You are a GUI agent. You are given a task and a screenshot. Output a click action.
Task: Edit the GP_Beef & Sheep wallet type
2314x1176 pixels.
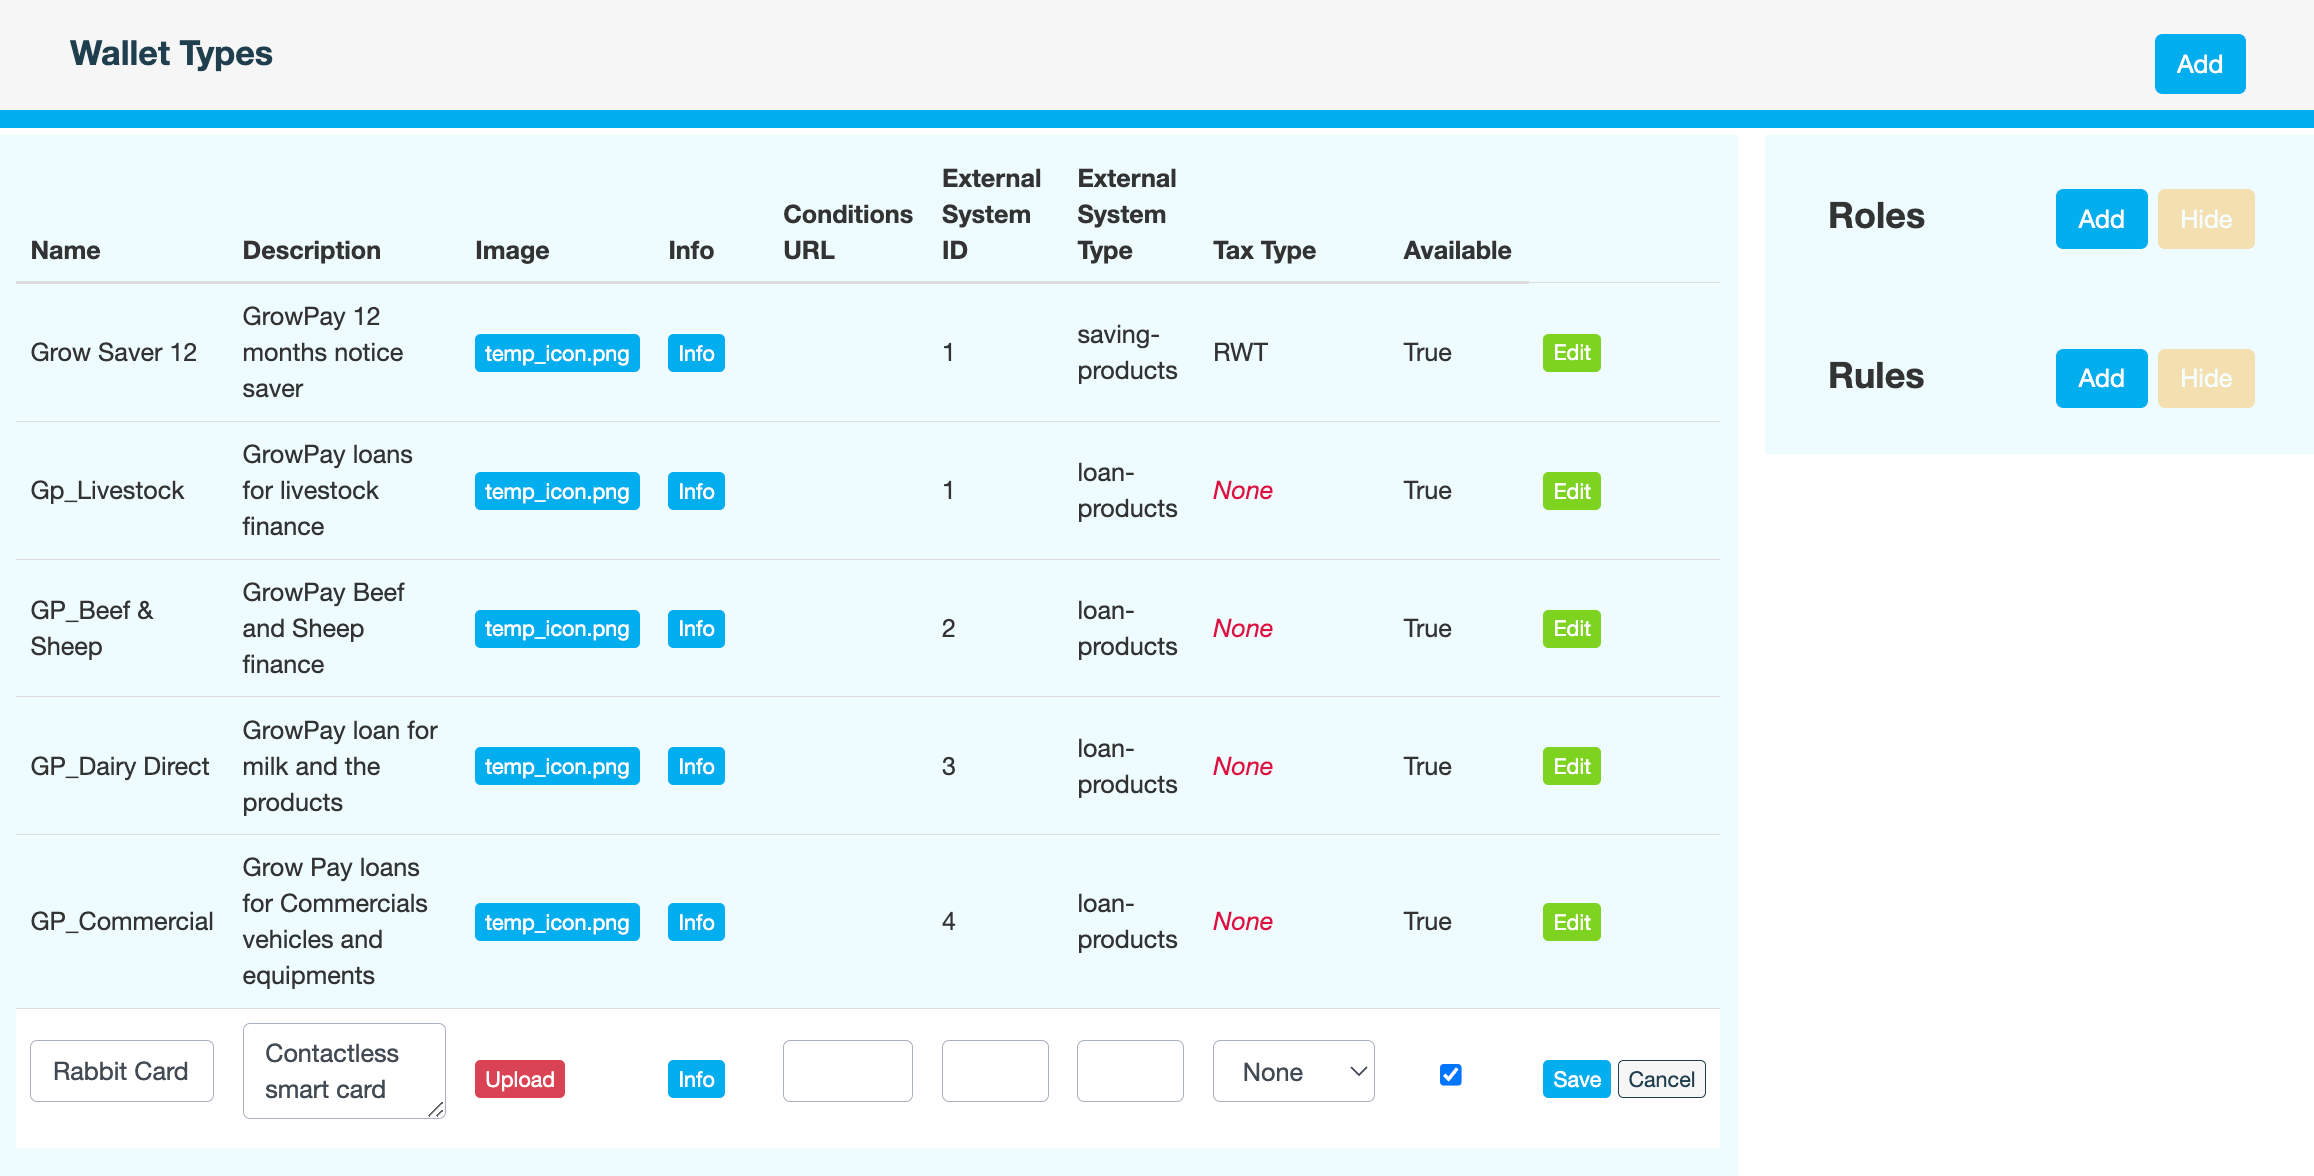point(1571,629)
